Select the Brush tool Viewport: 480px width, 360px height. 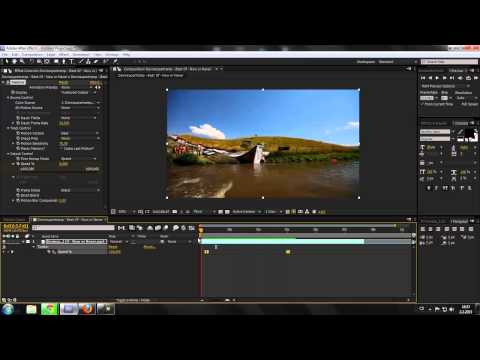click(x=81, y=62)
